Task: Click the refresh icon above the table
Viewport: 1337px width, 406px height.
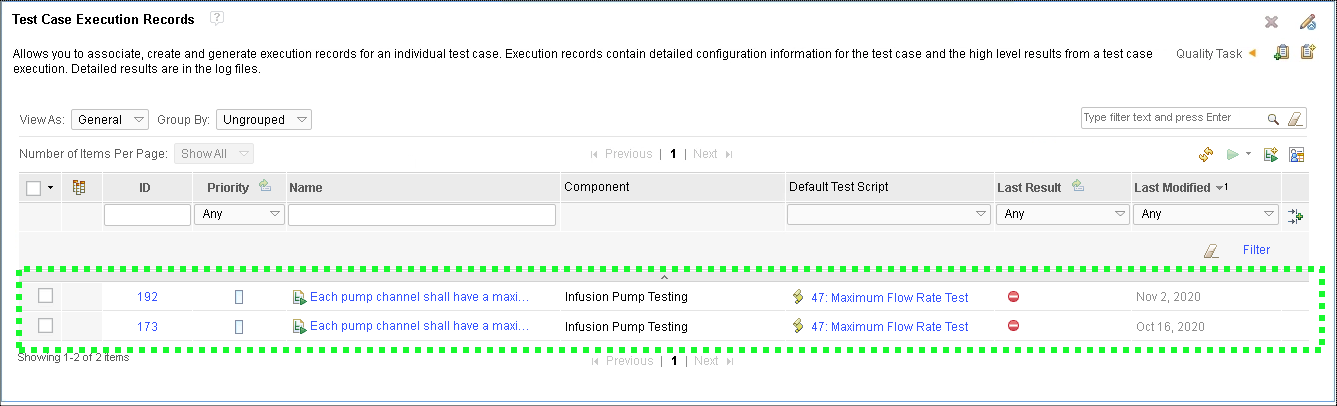Action: (1206, 155)
